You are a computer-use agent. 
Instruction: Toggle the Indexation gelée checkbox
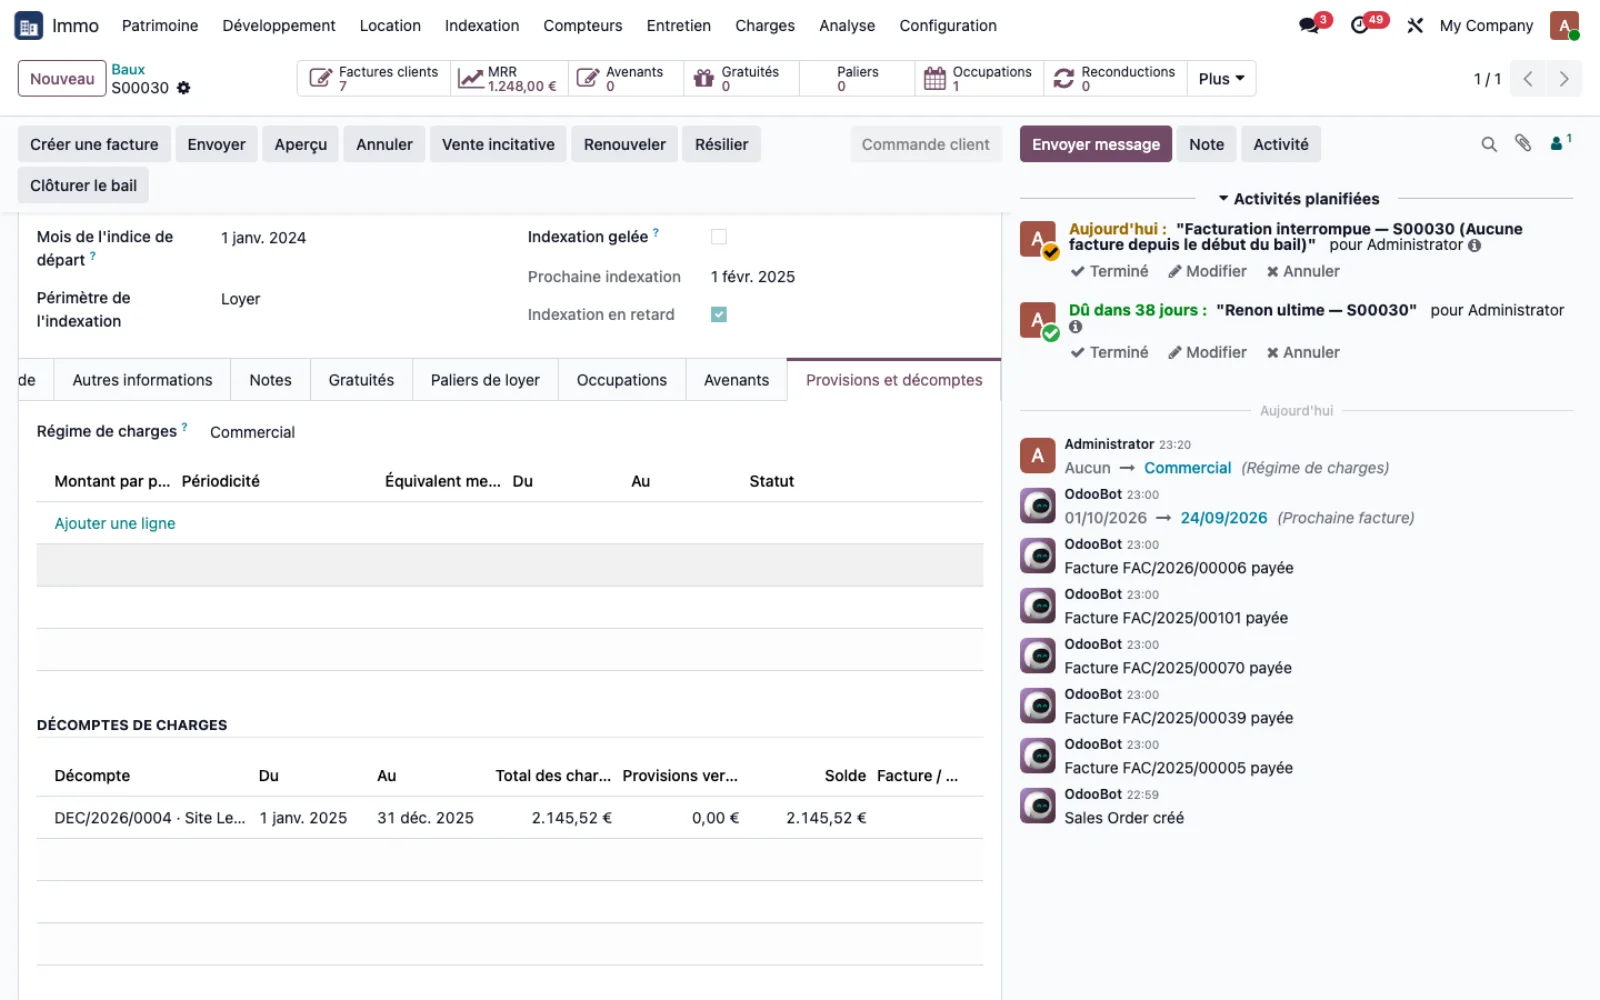(718, 237)
